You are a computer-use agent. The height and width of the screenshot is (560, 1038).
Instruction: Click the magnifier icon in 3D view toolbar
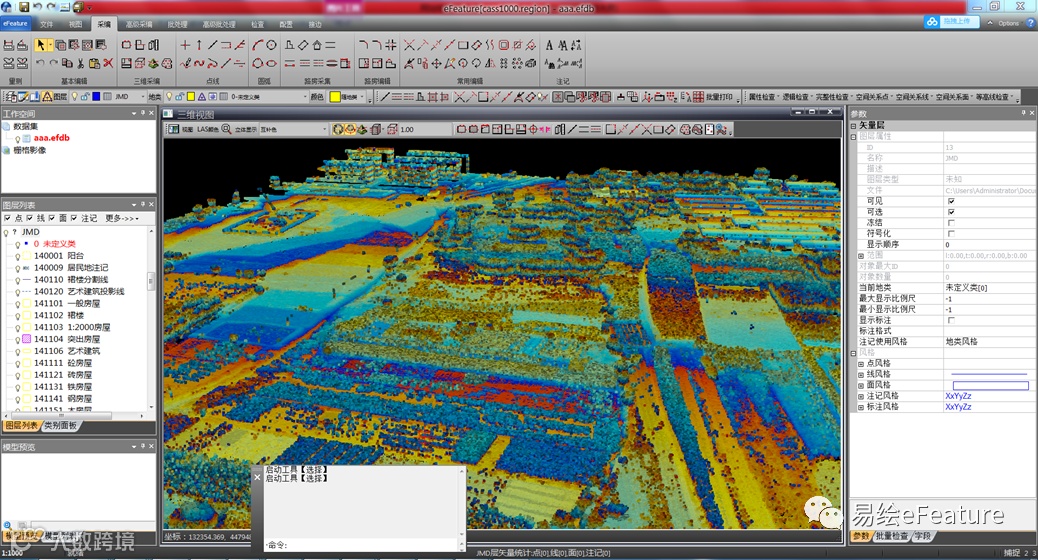coord(226,129)
